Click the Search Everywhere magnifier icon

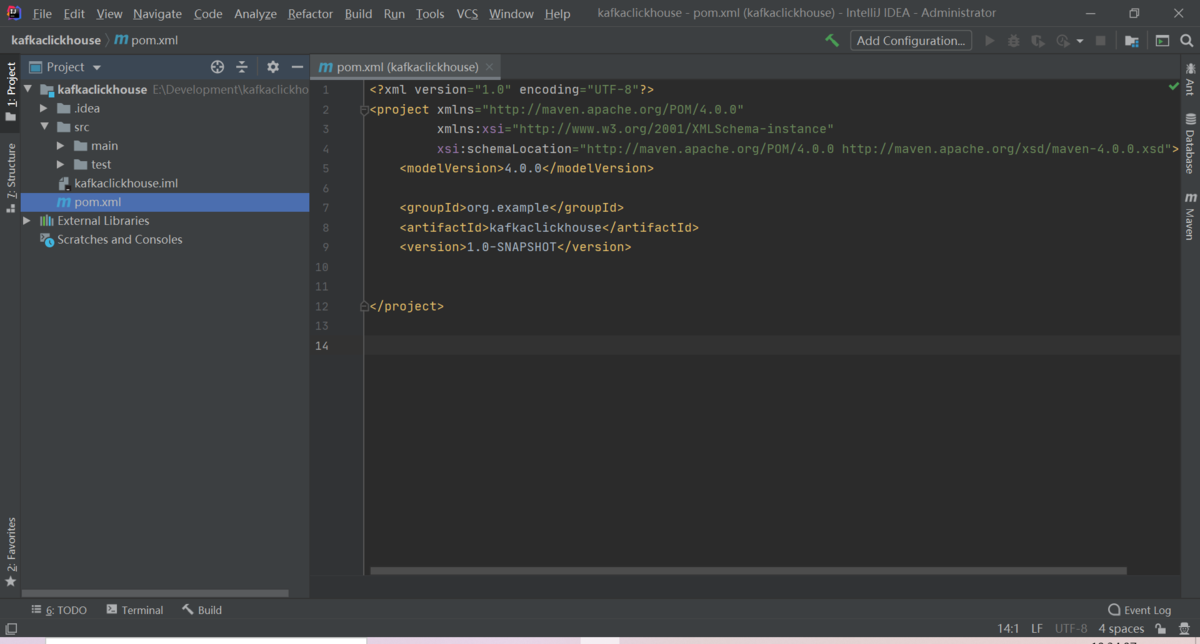tap(1187, 41)
